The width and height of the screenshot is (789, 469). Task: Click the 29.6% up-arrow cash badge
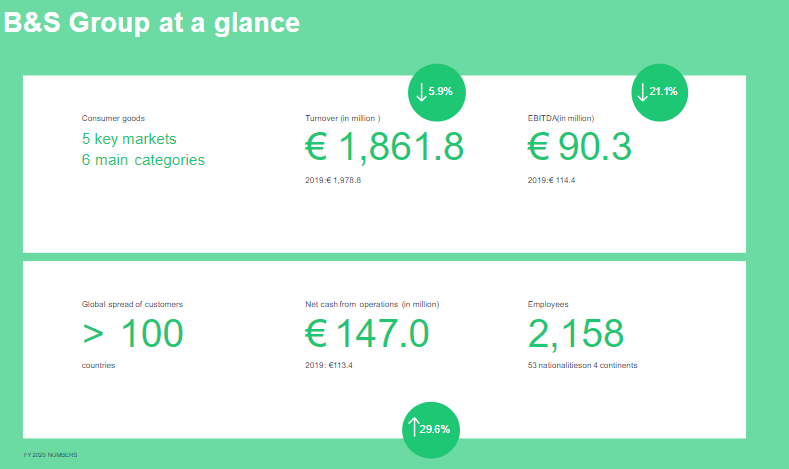click(432, 429)
